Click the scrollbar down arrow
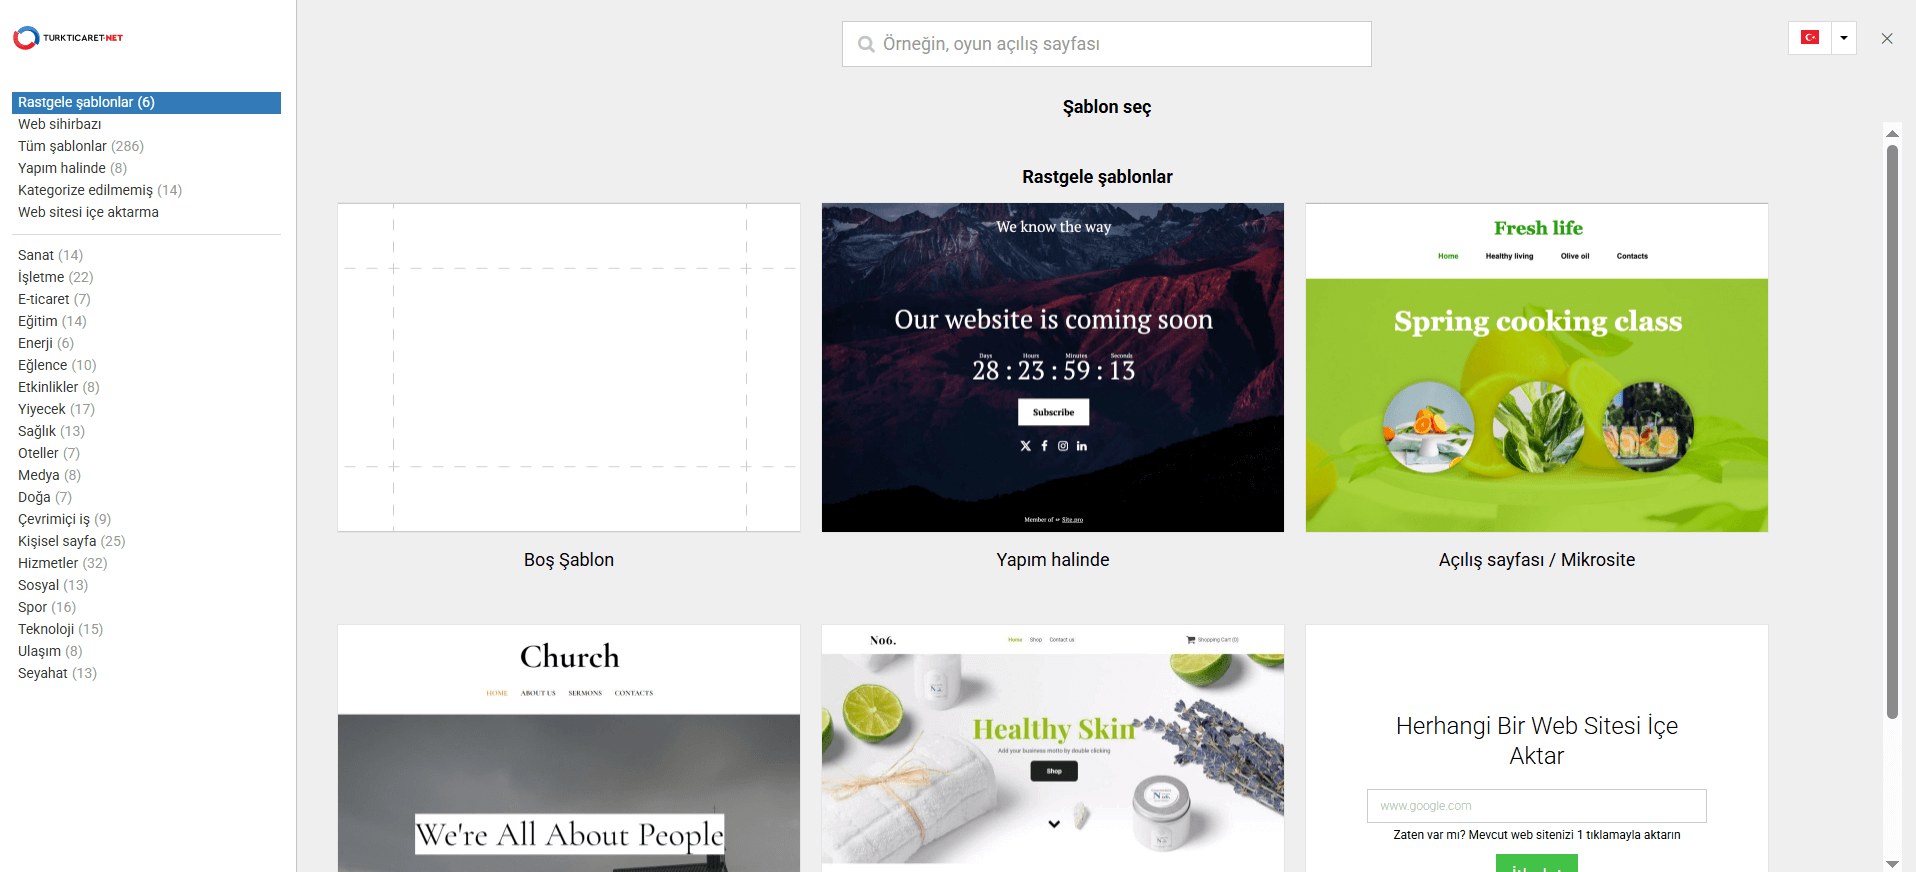1916x872 pixels. 1892,863
